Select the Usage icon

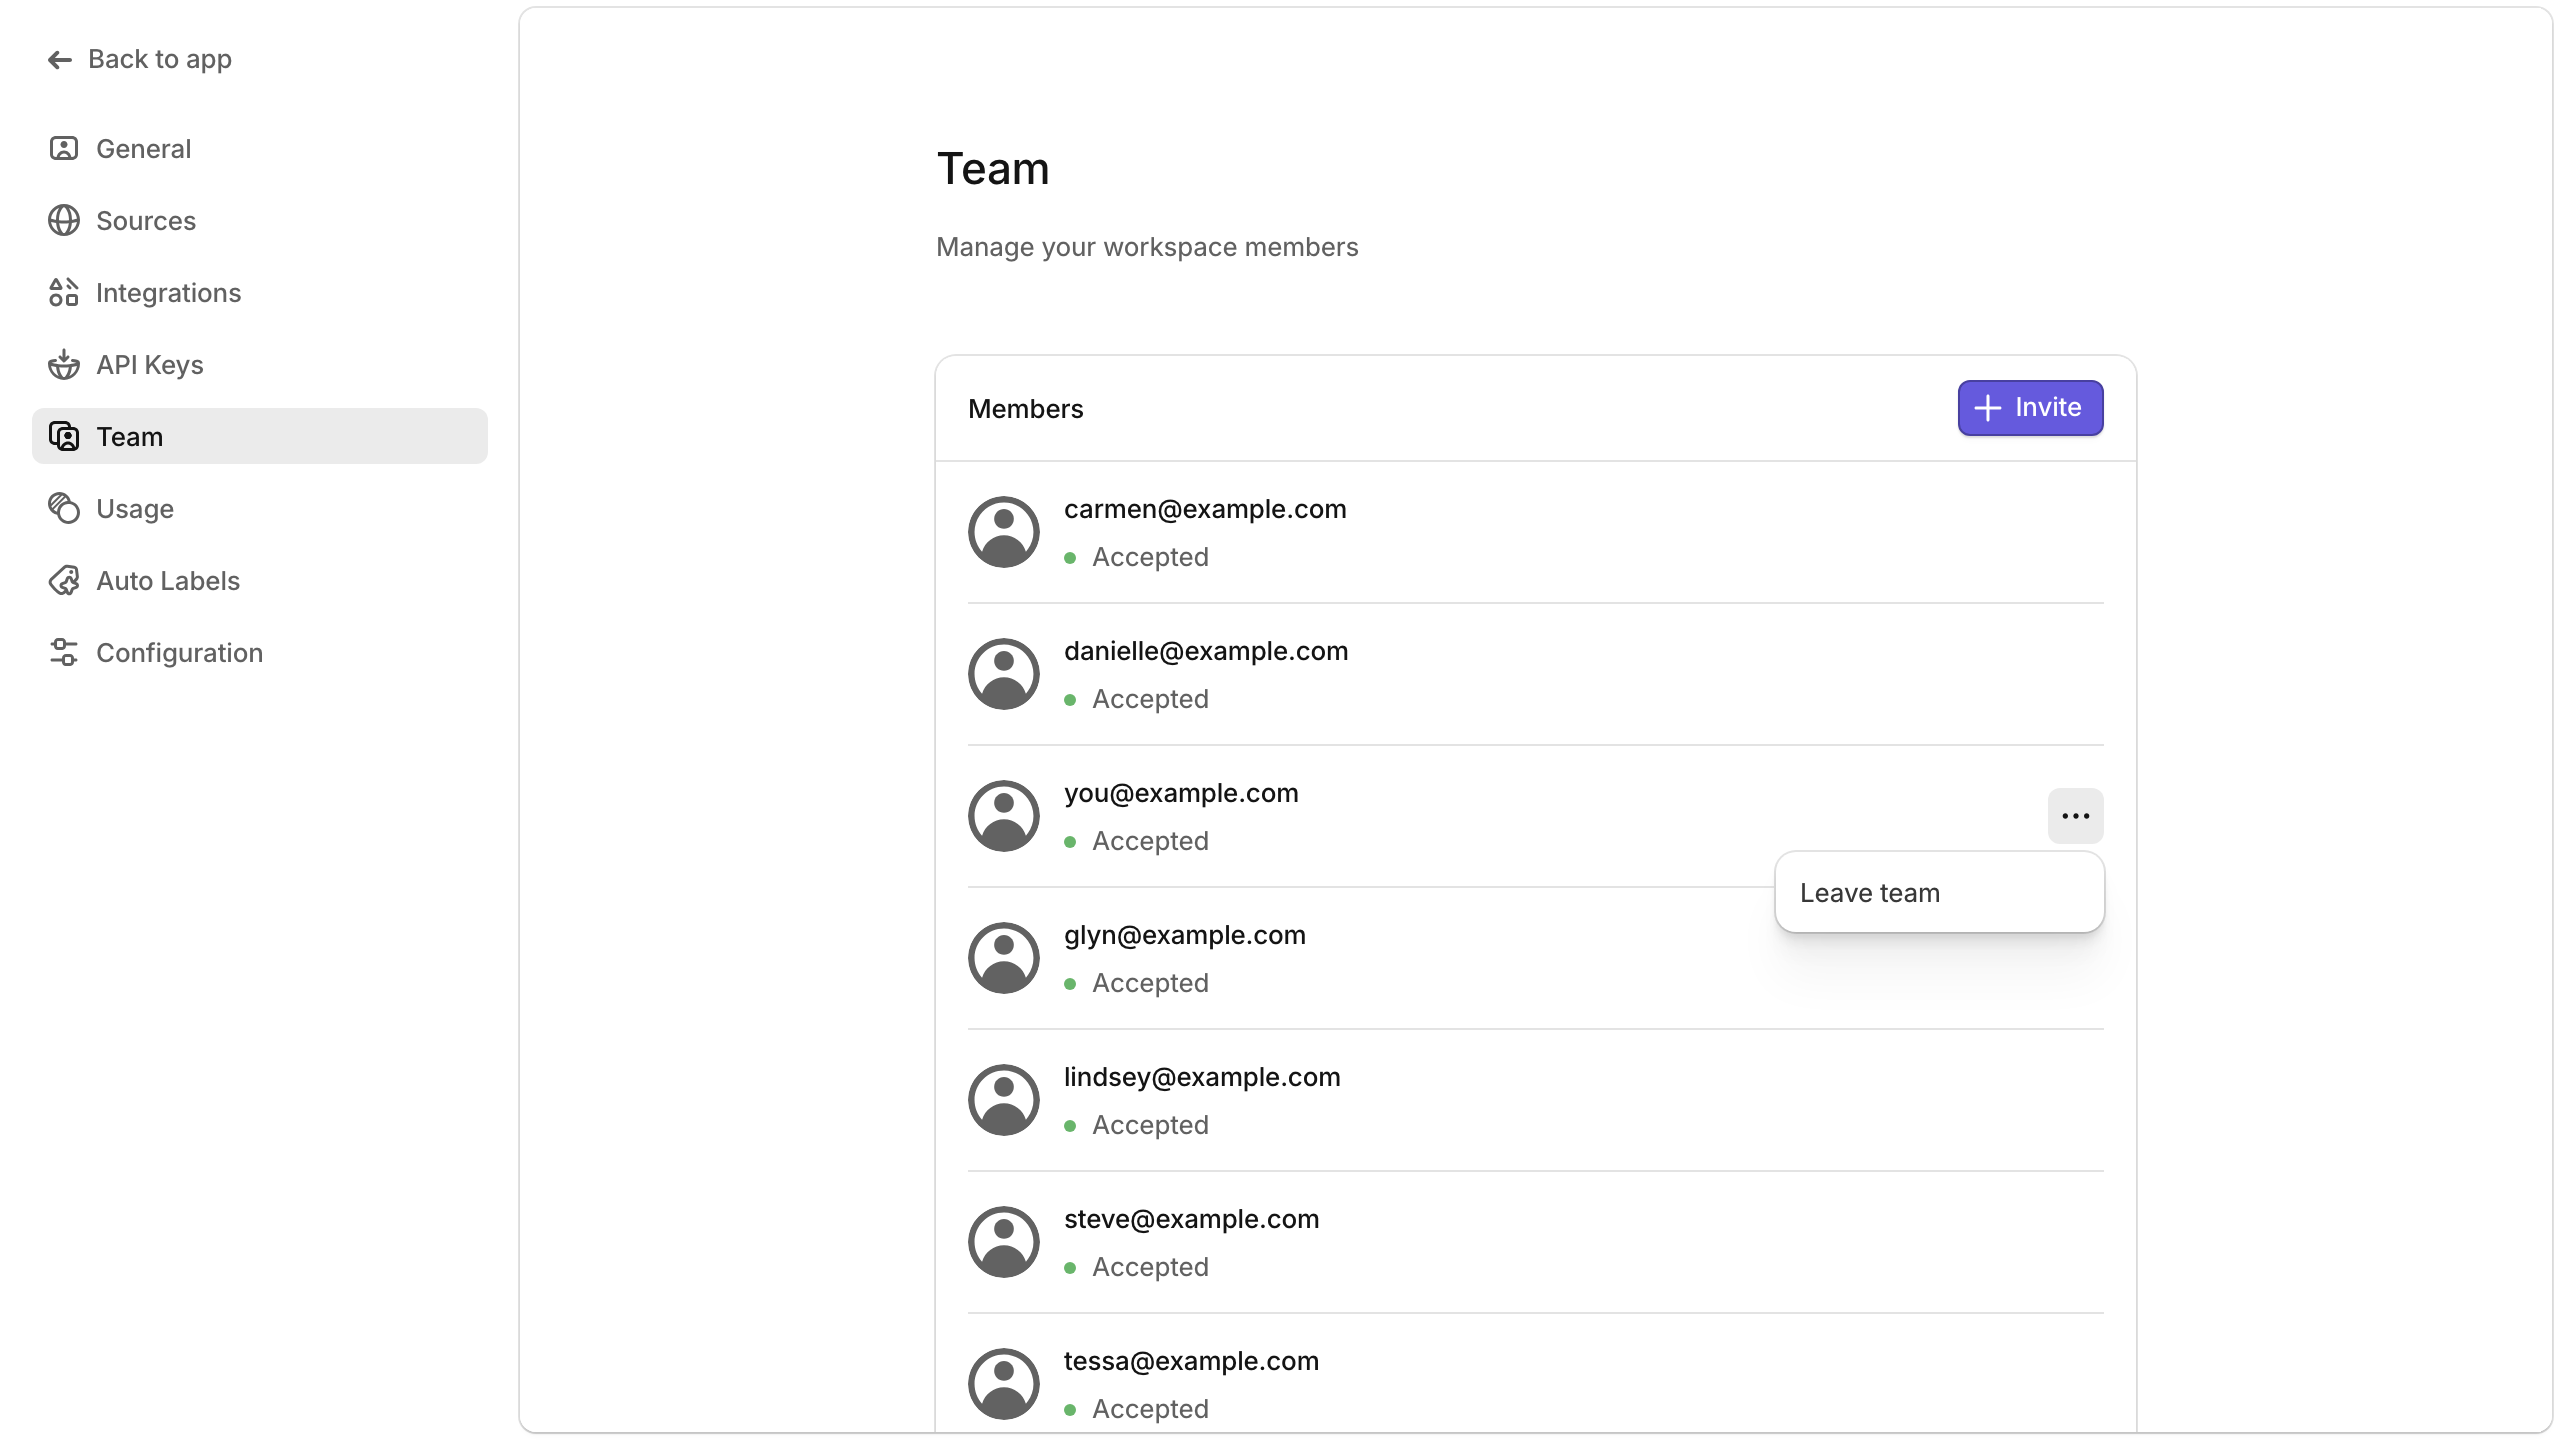63,508
